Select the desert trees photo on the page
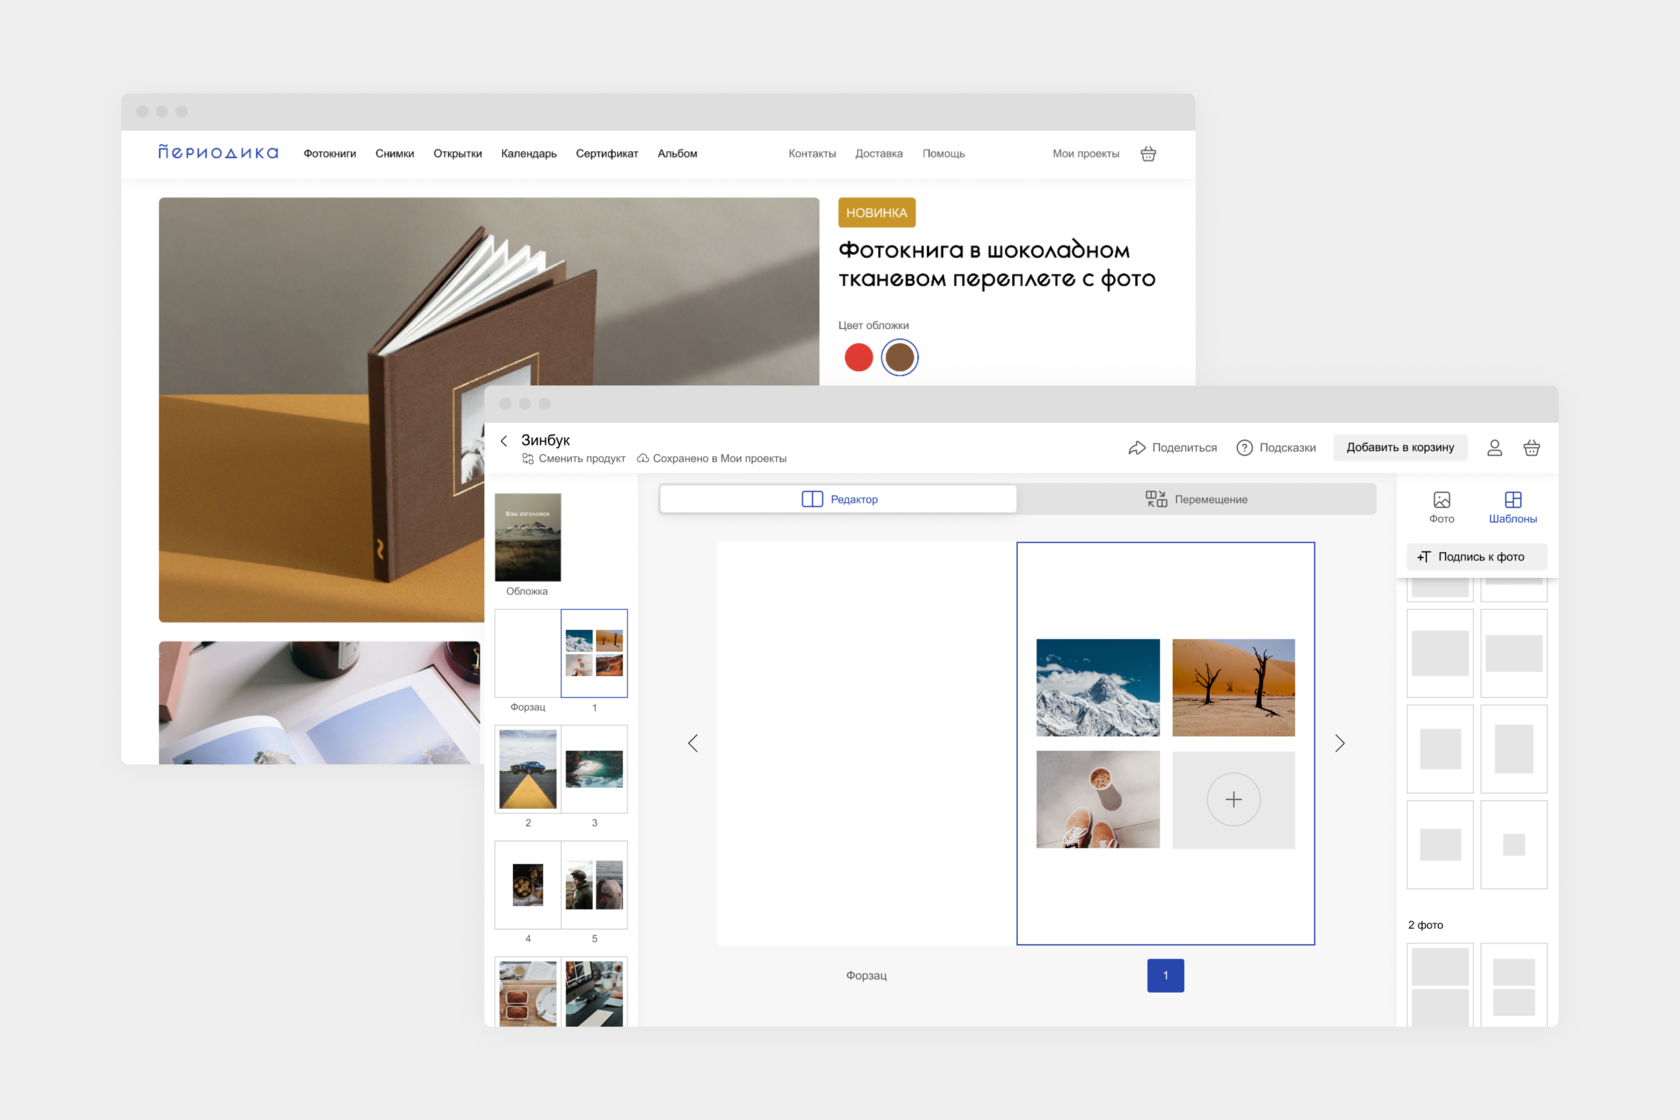 pos(1234,688)
